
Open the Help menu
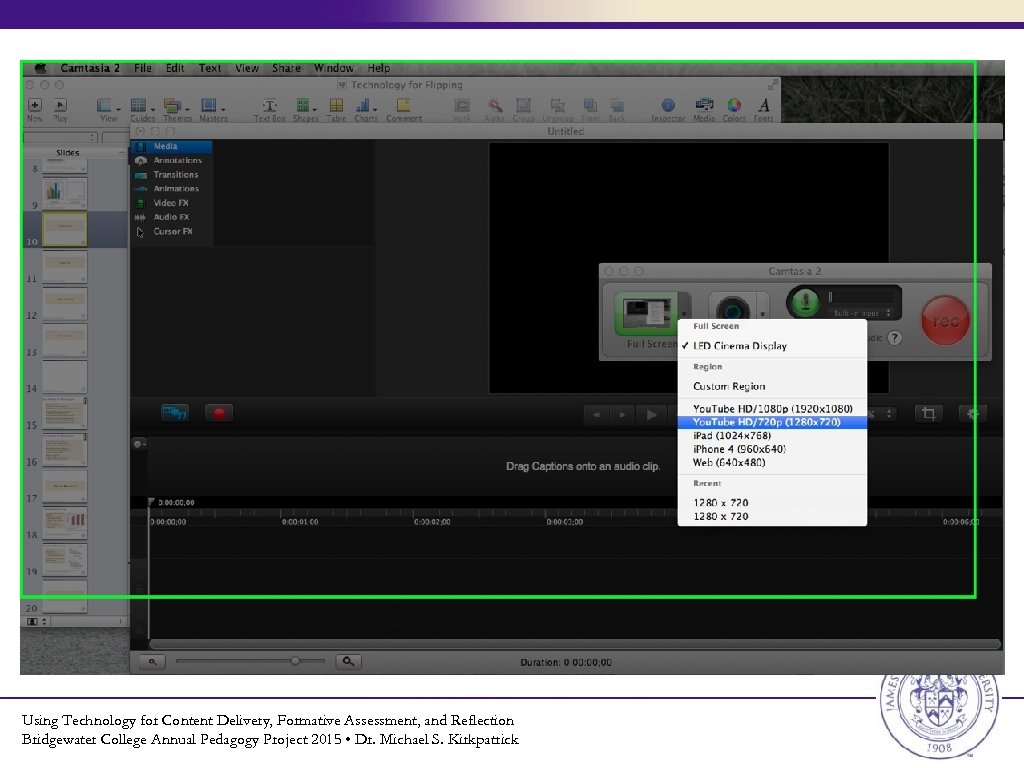(x=378, y=68)
